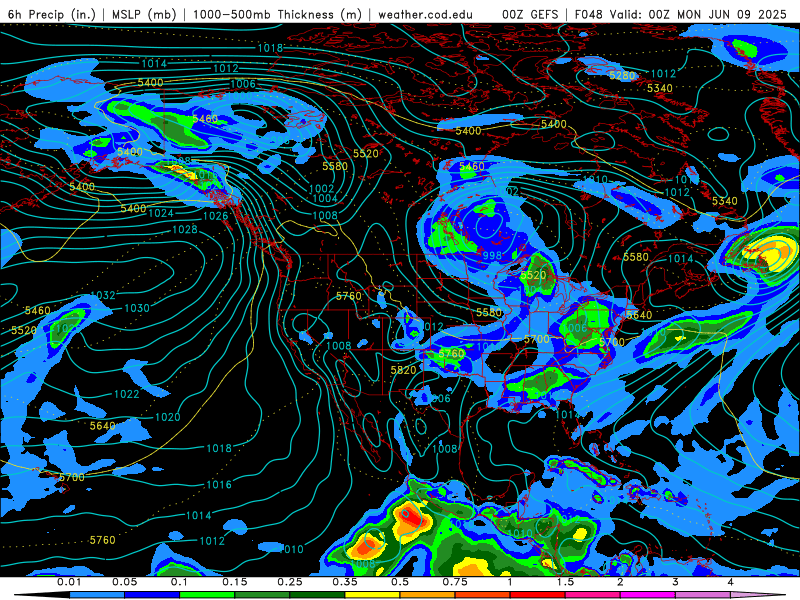Select the red 1–1.5 legend swatch

538,595
